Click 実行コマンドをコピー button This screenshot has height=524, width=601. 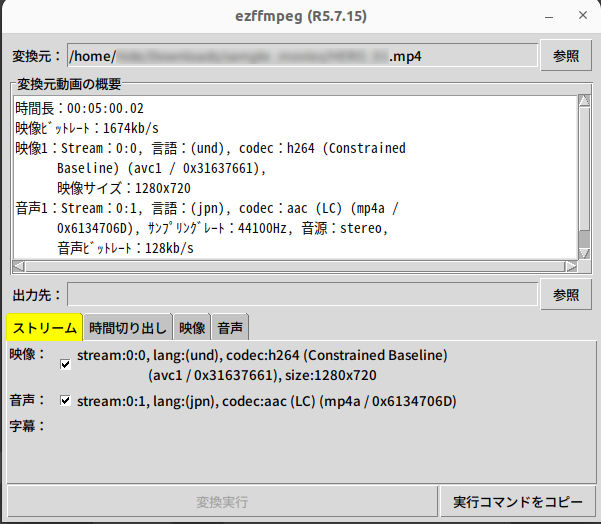coord(517,501)
